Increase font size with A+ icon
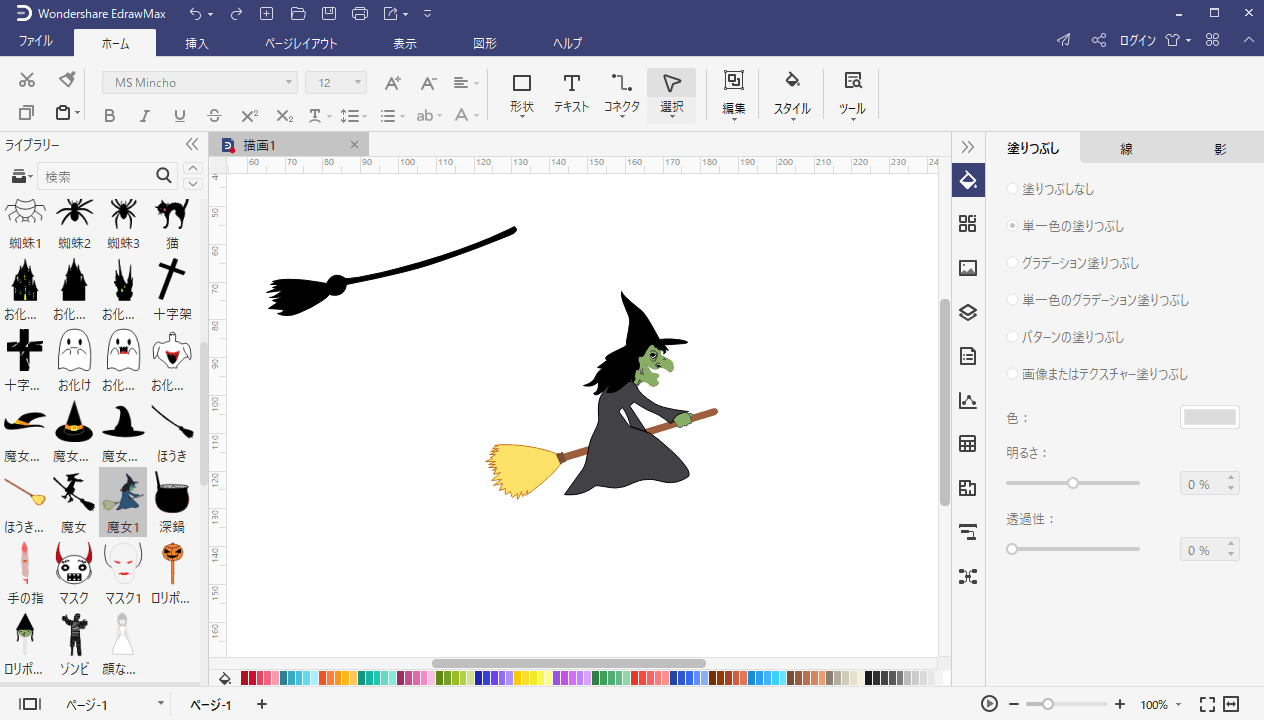 393,83
